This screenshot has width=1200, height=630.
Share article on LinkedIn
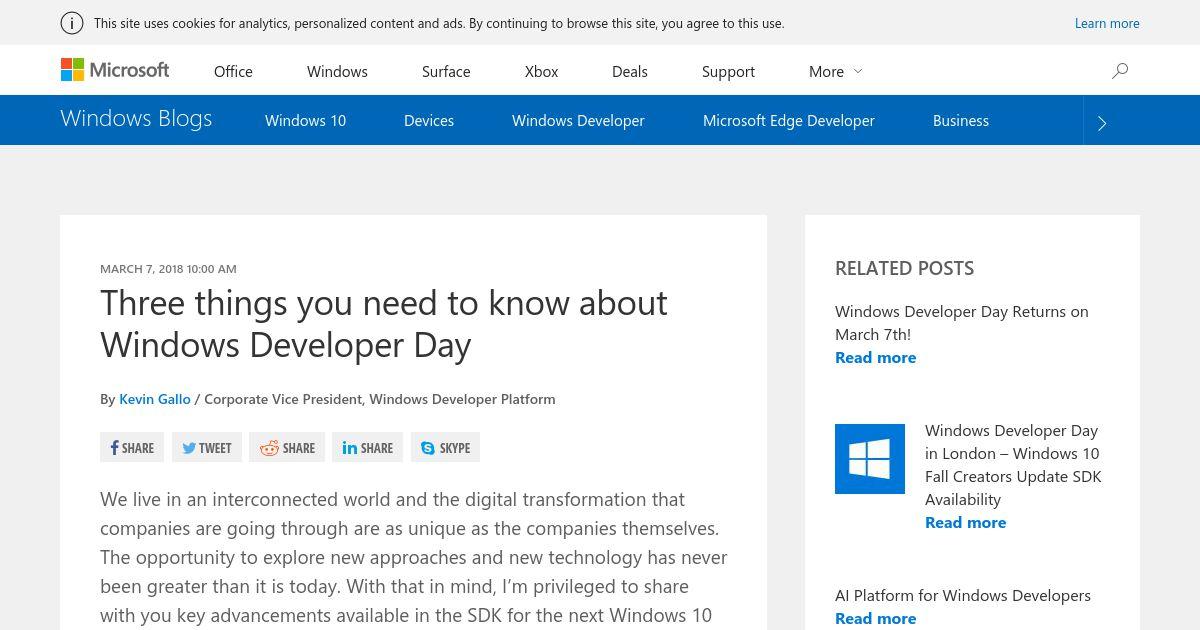[367, 447]
